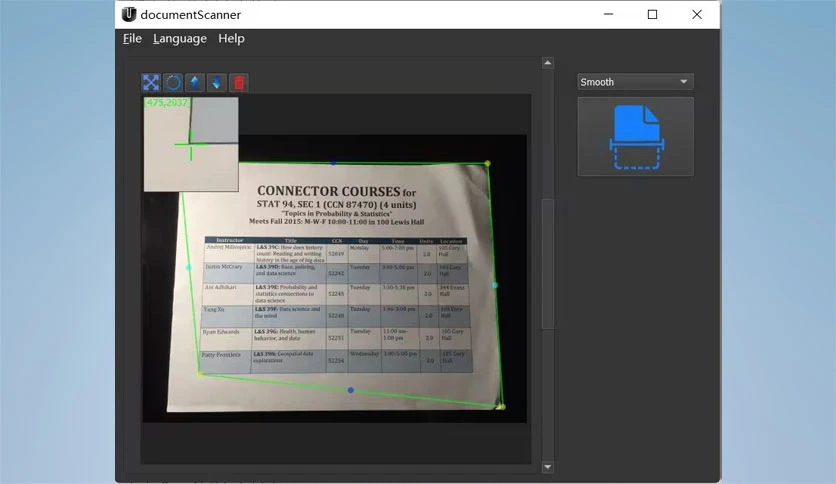Click the magnifier preview with green crosshair

pyautogui.click(x=191, y=144)
